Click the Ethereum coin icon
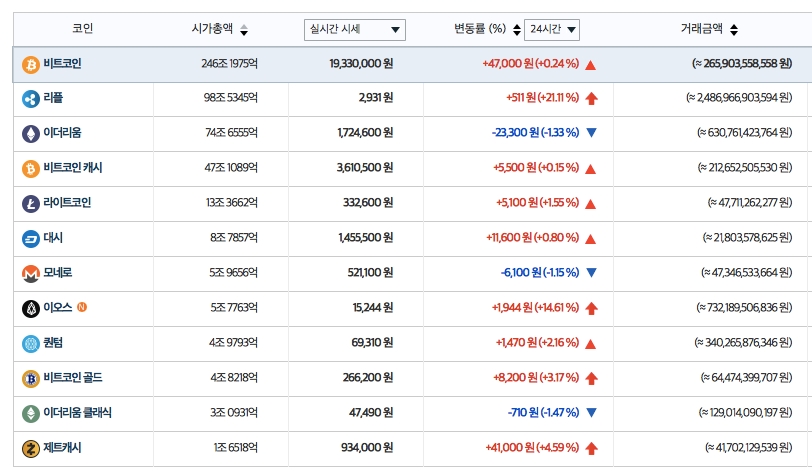Image resolution: width=812 pixels, height=476 pixels. 30,133
